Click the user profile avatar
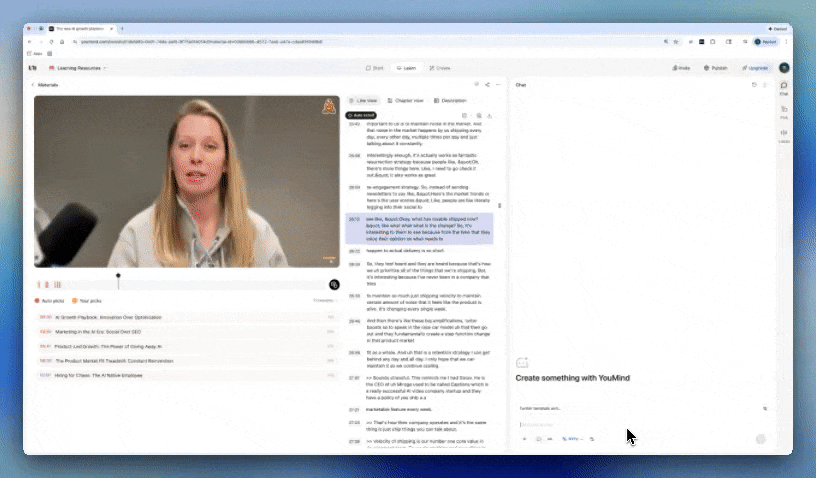Viewport: 816px width, 478px height. 784,68
